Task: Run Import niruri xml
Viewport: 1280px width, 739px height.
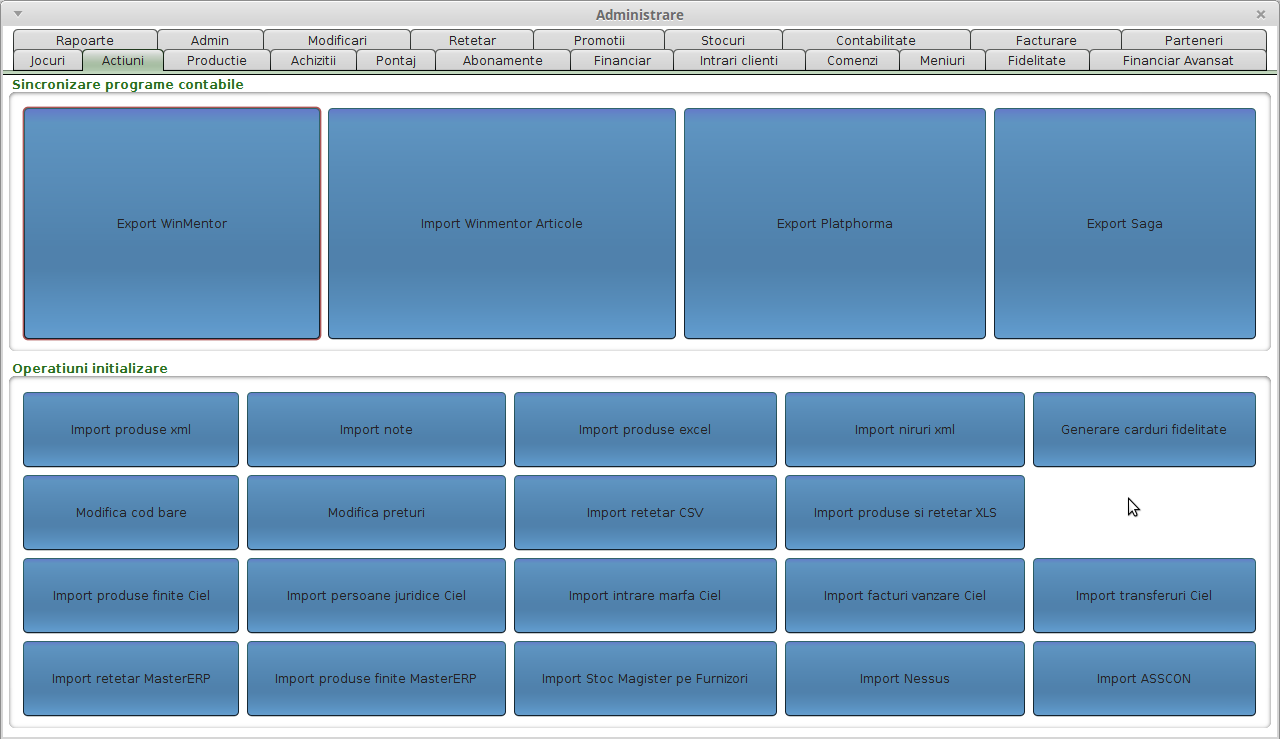Action: [905, 430]
